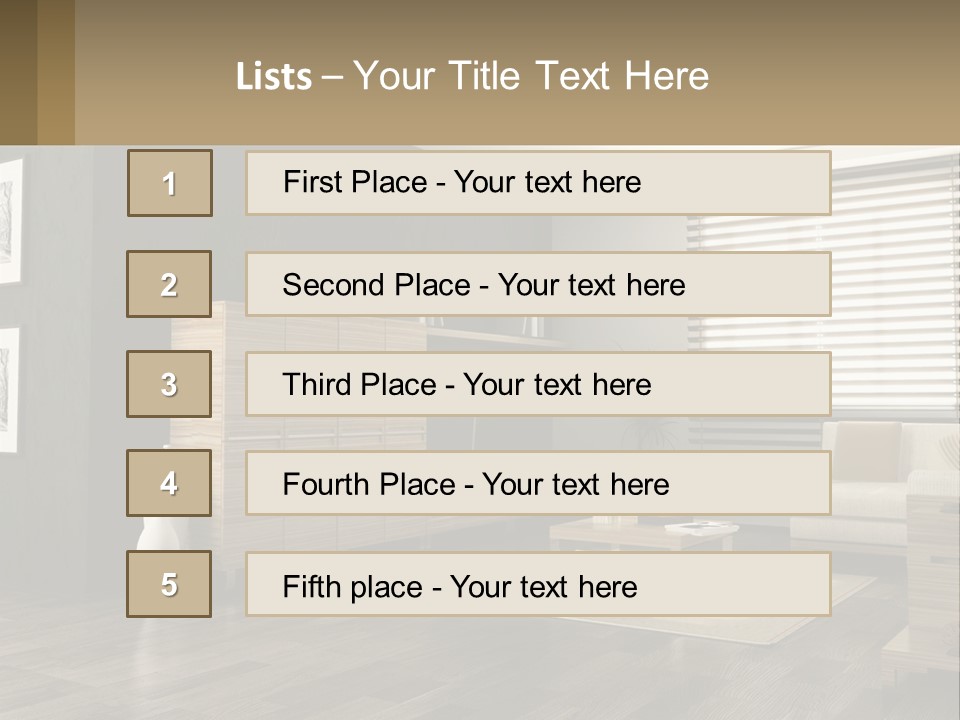Click the number 2 box

[169, 284]
